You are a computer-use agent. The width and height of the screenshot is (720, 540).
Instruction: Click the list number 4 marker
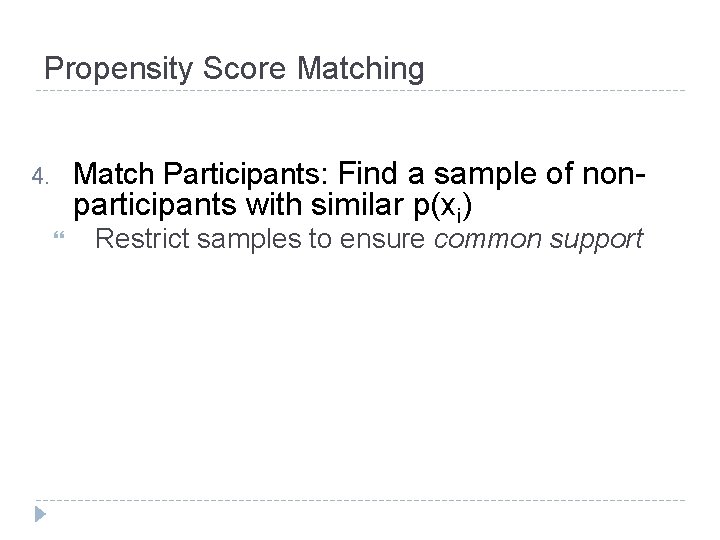[39, 178]
